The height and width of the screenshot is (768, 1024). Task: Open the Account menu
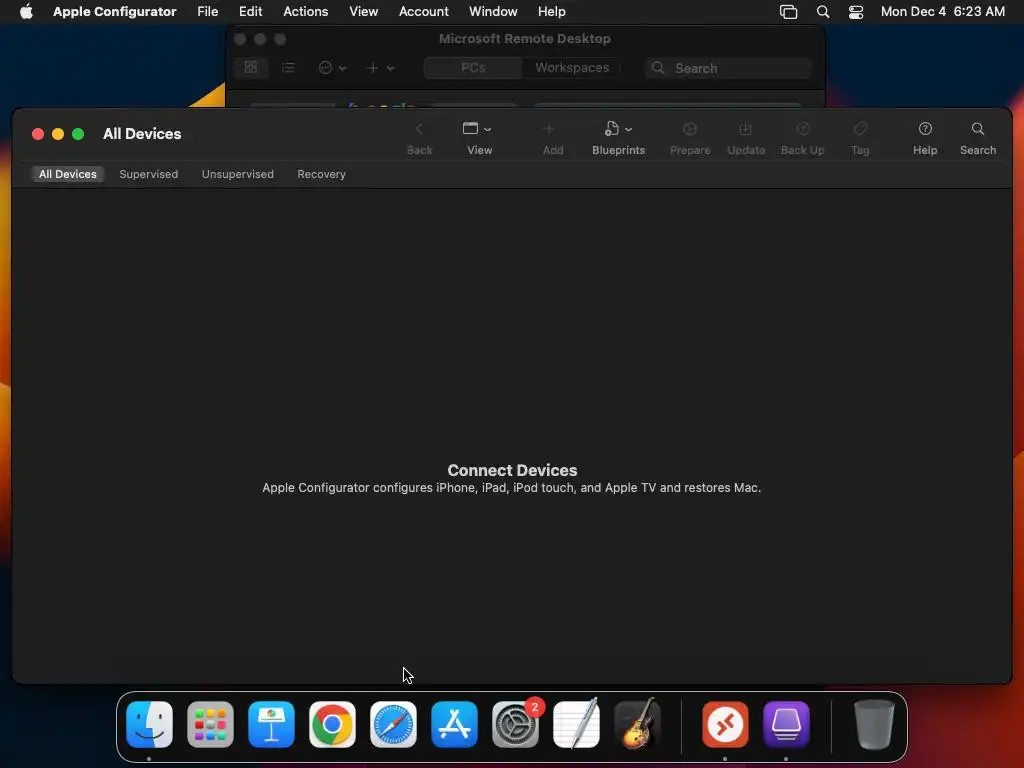tap(424, 12)
